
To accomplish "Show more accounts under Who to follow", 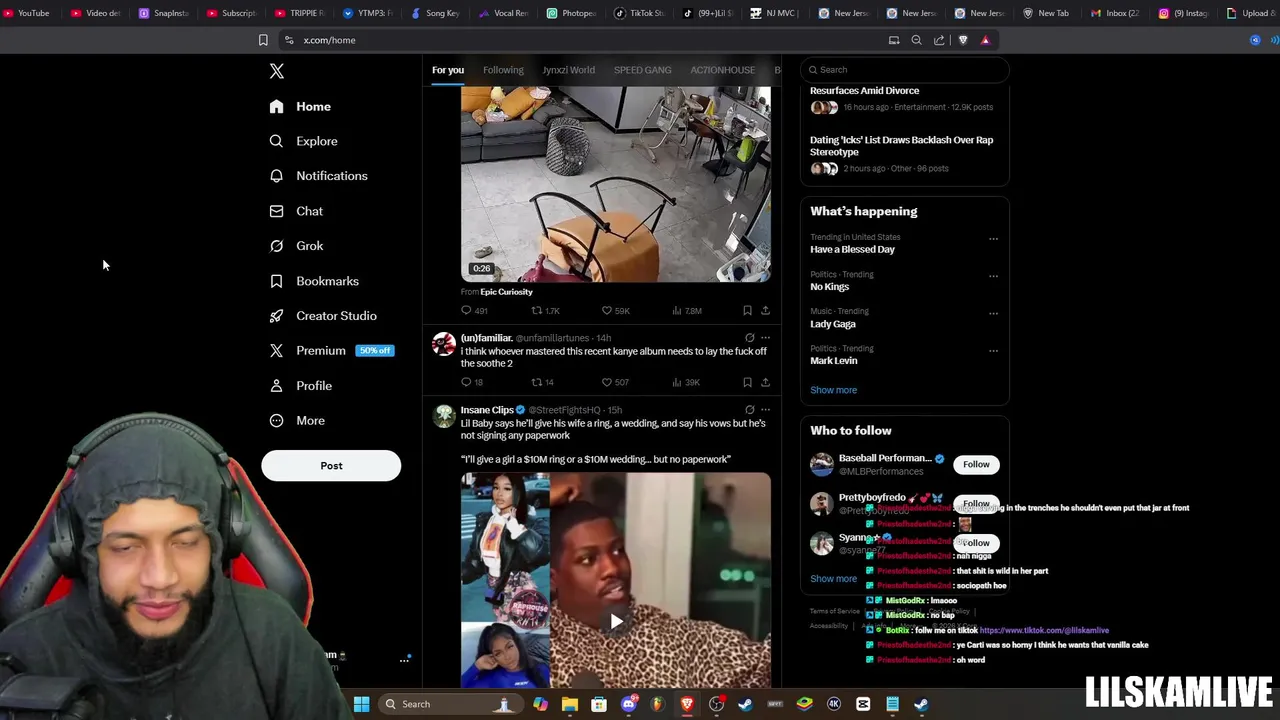I will (x=833, y=579).
